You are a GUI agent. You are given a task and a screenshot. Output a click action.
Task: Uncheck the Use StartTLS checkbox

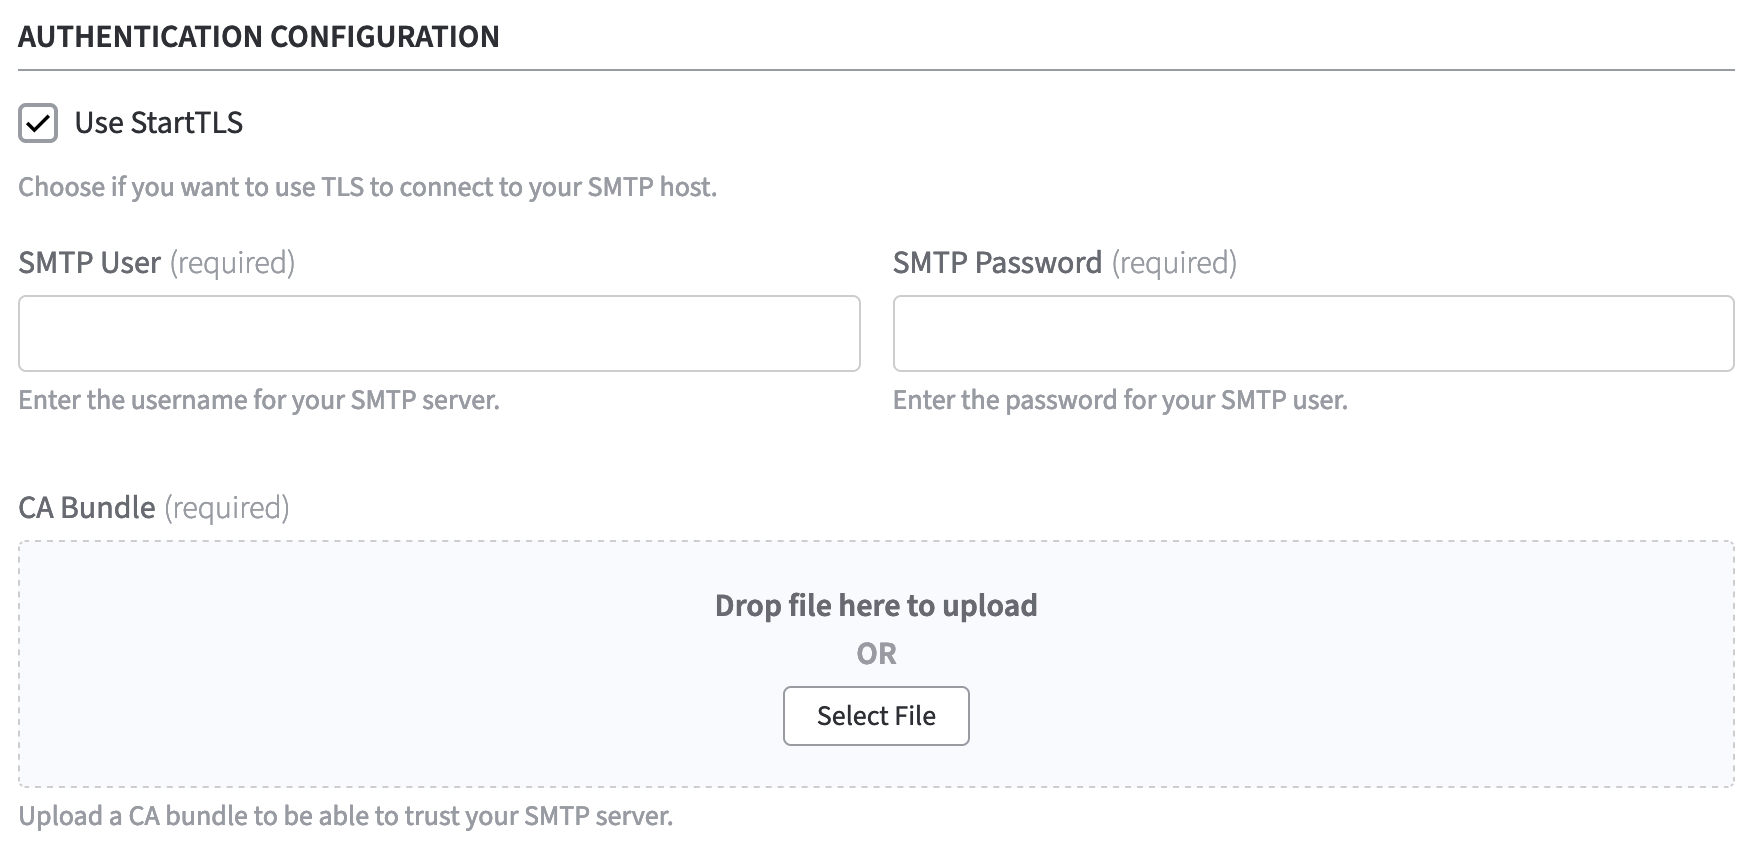pos(38,124)
